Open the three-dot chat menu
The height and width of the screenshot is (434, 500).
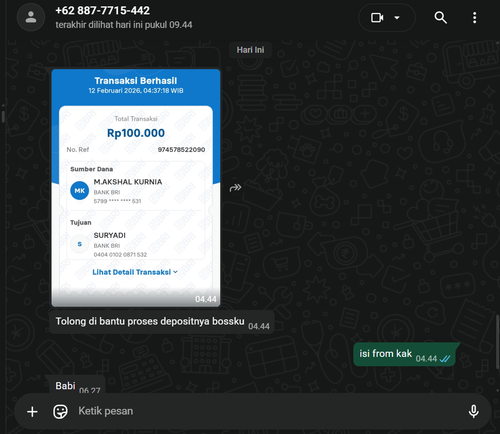[474, 18]
